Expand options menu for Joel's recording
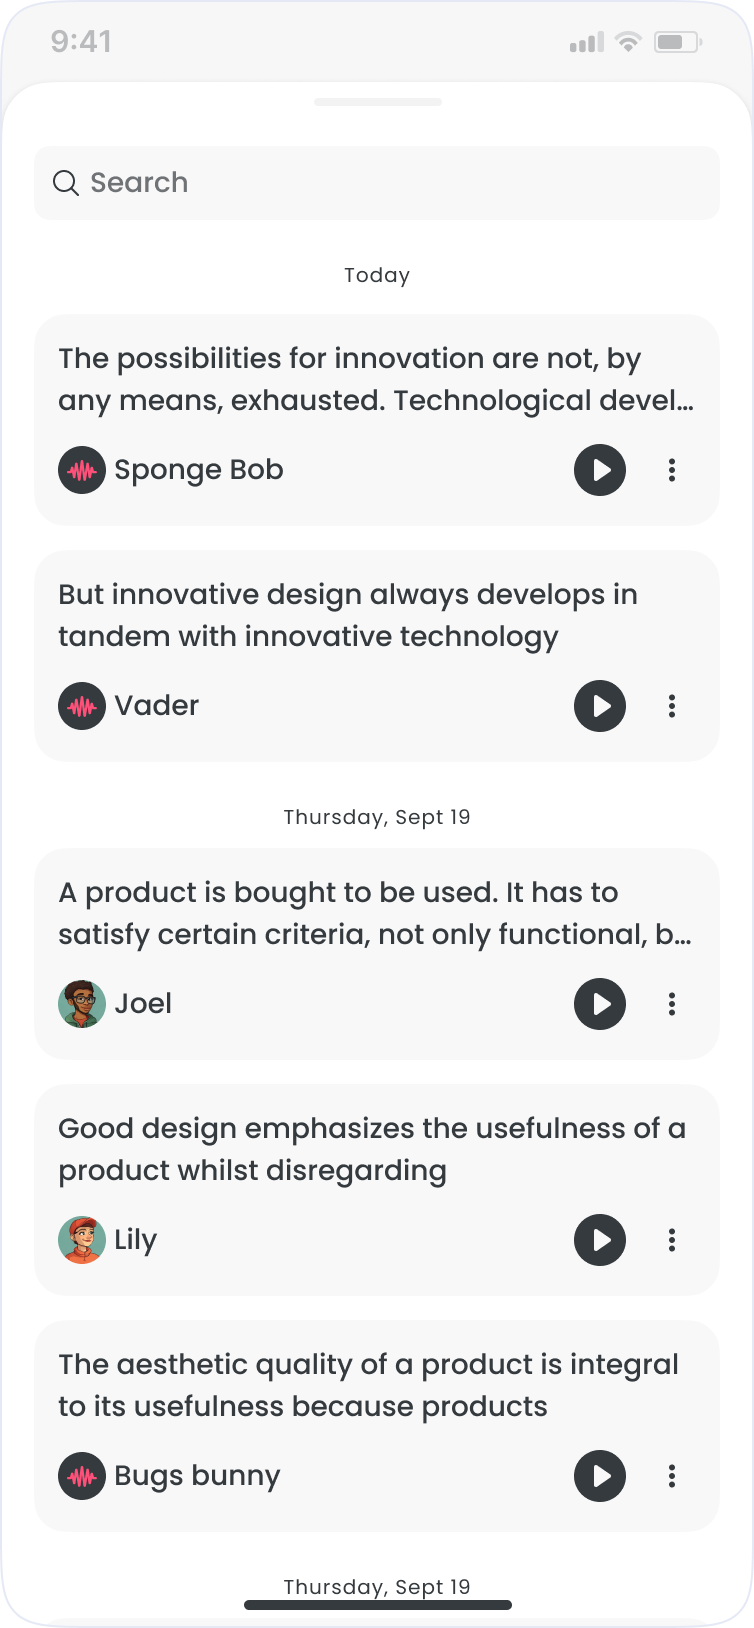Screen dimensions: 754x1628 [x=672, y=1004]
